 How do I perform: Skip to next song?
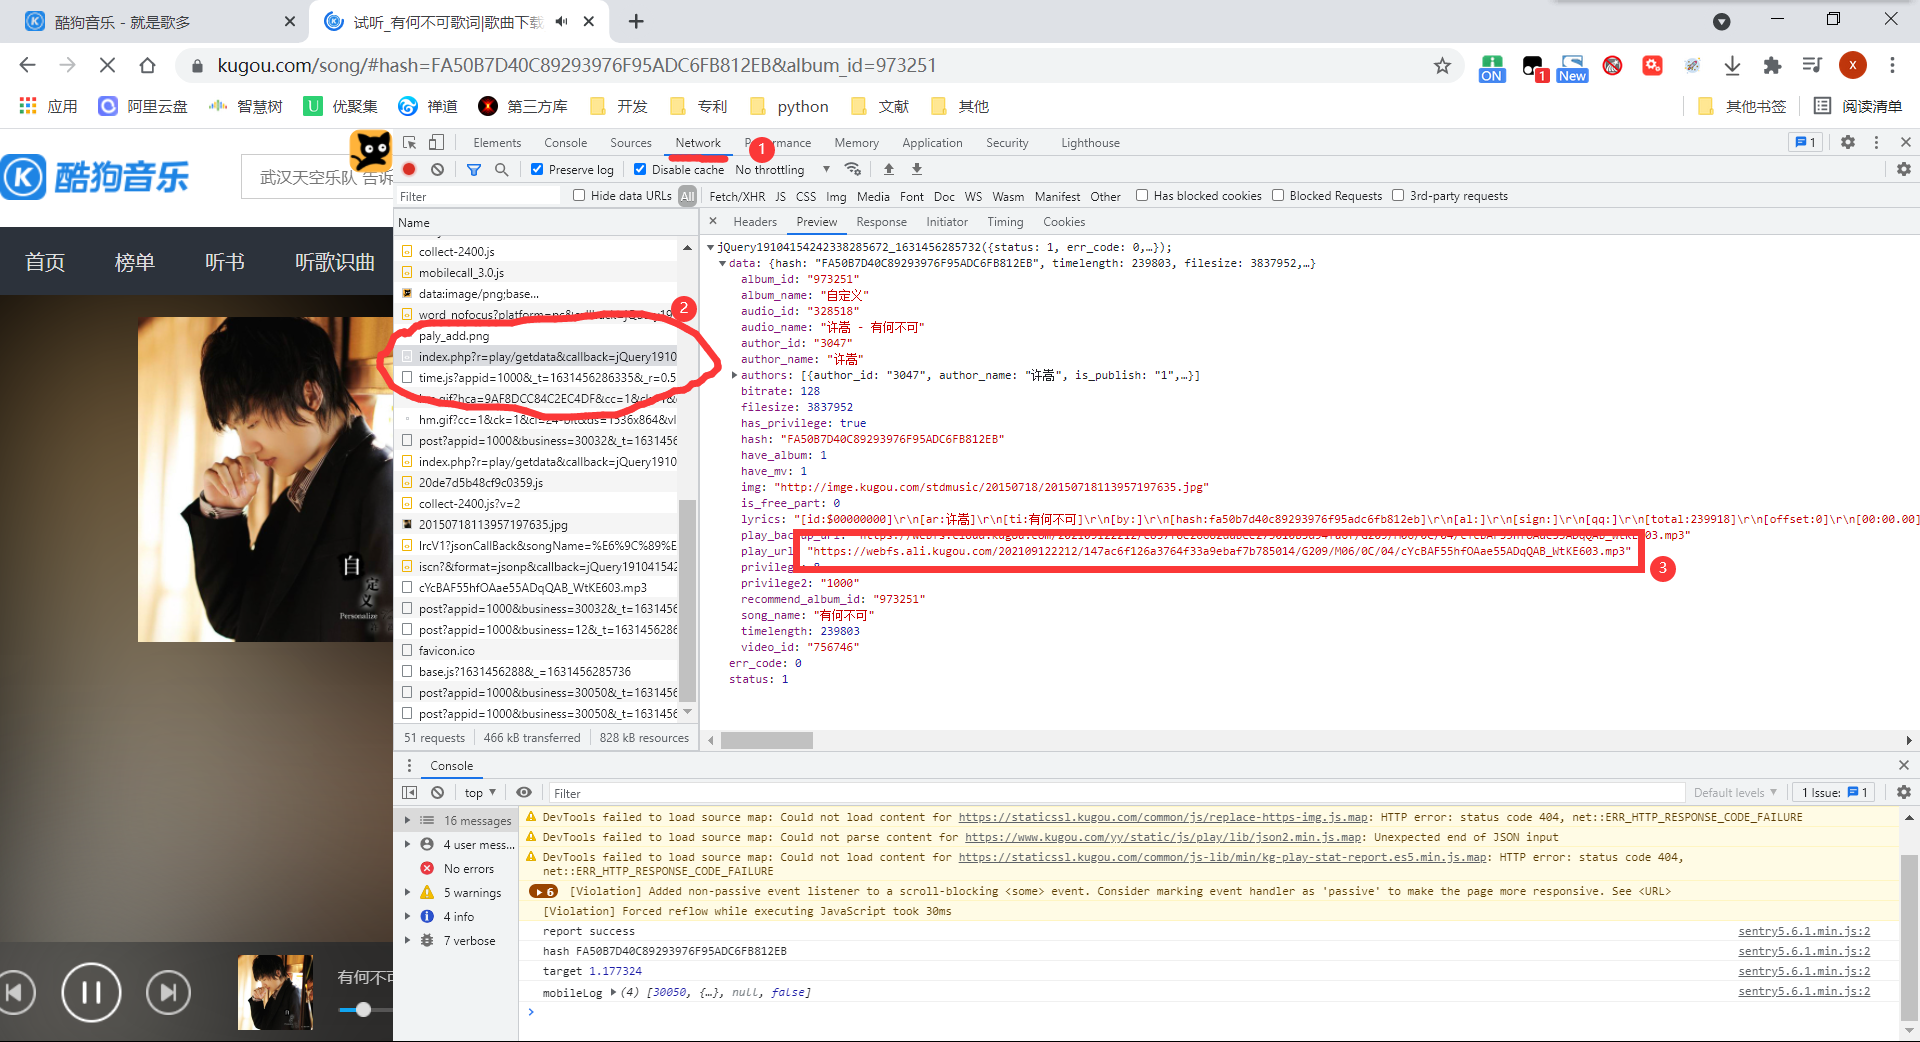pos(168,992)
